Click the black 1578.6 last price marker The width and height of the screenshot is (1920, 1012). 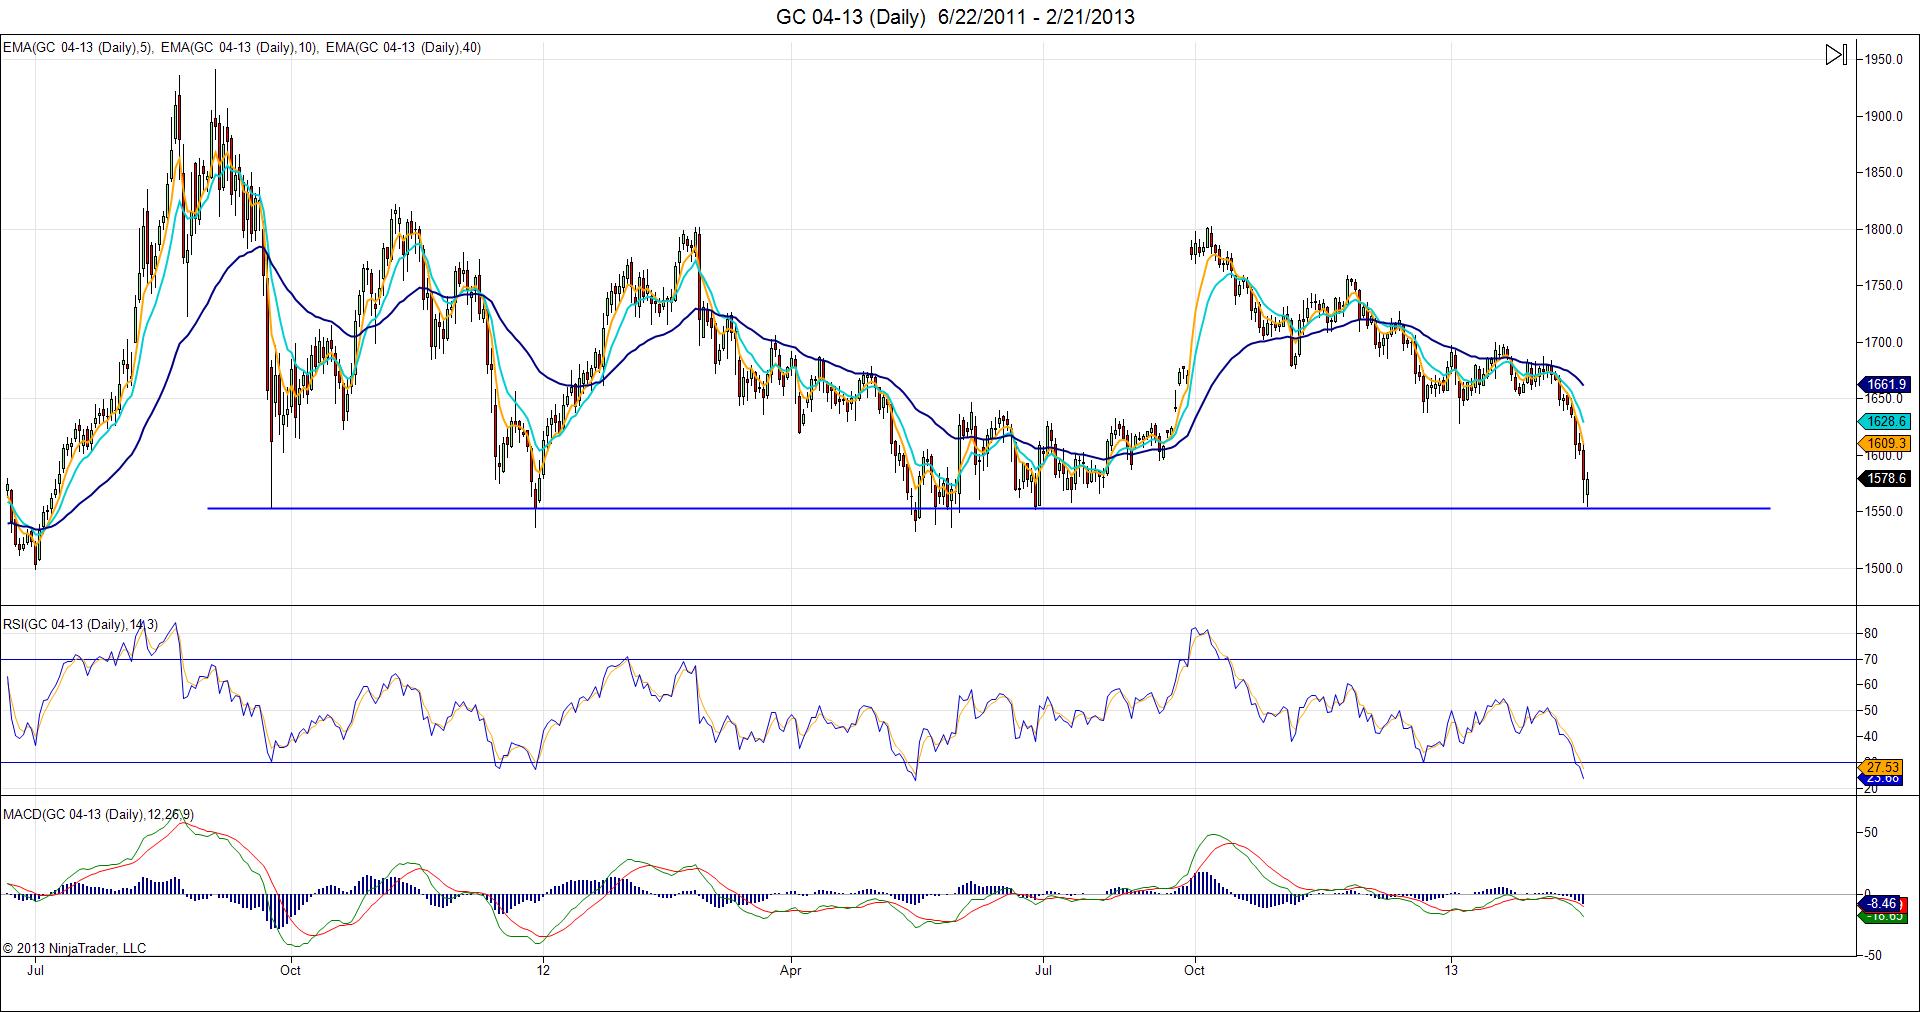1884,479
